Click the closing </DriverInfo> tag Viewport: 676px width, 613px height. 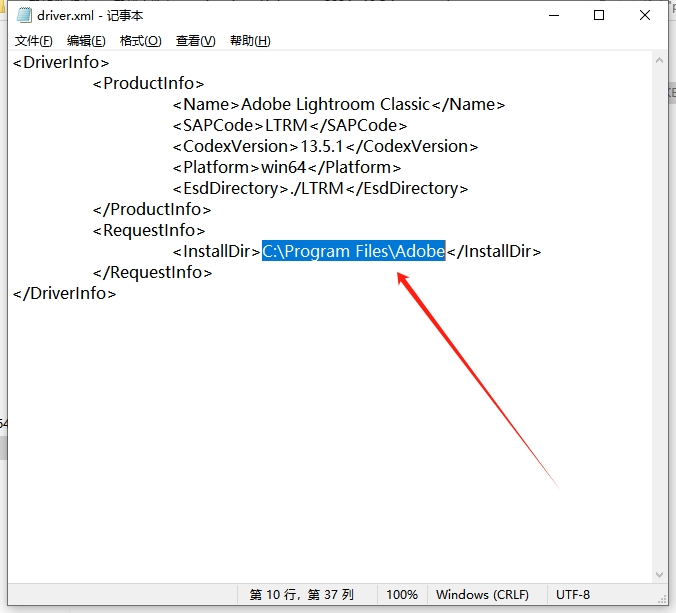tap(64, 294)
